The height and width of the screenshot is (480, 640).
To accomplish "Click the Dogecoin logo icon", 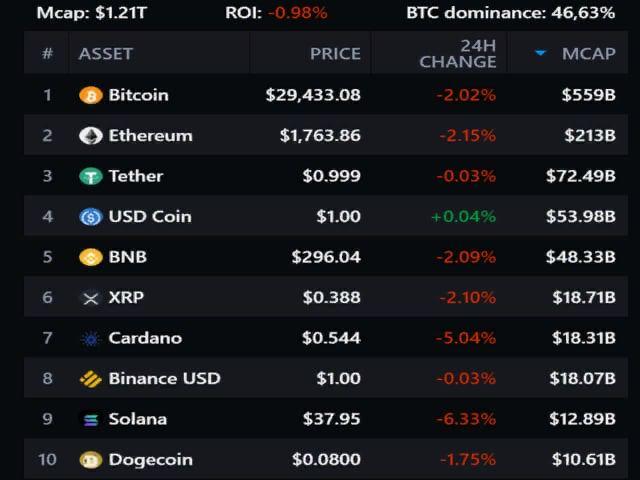I will tap(91, 460).
